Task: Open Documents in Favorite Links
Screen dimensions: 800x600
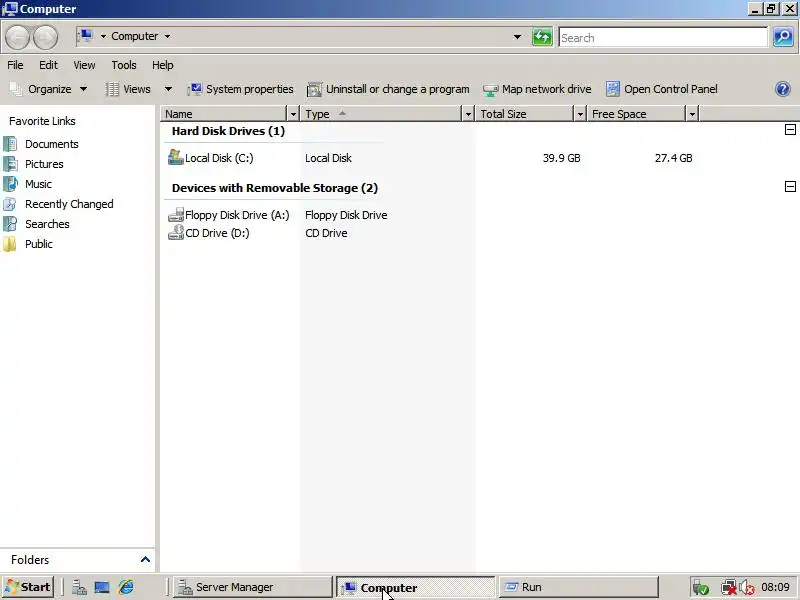Action: click(x=52, y=144)
